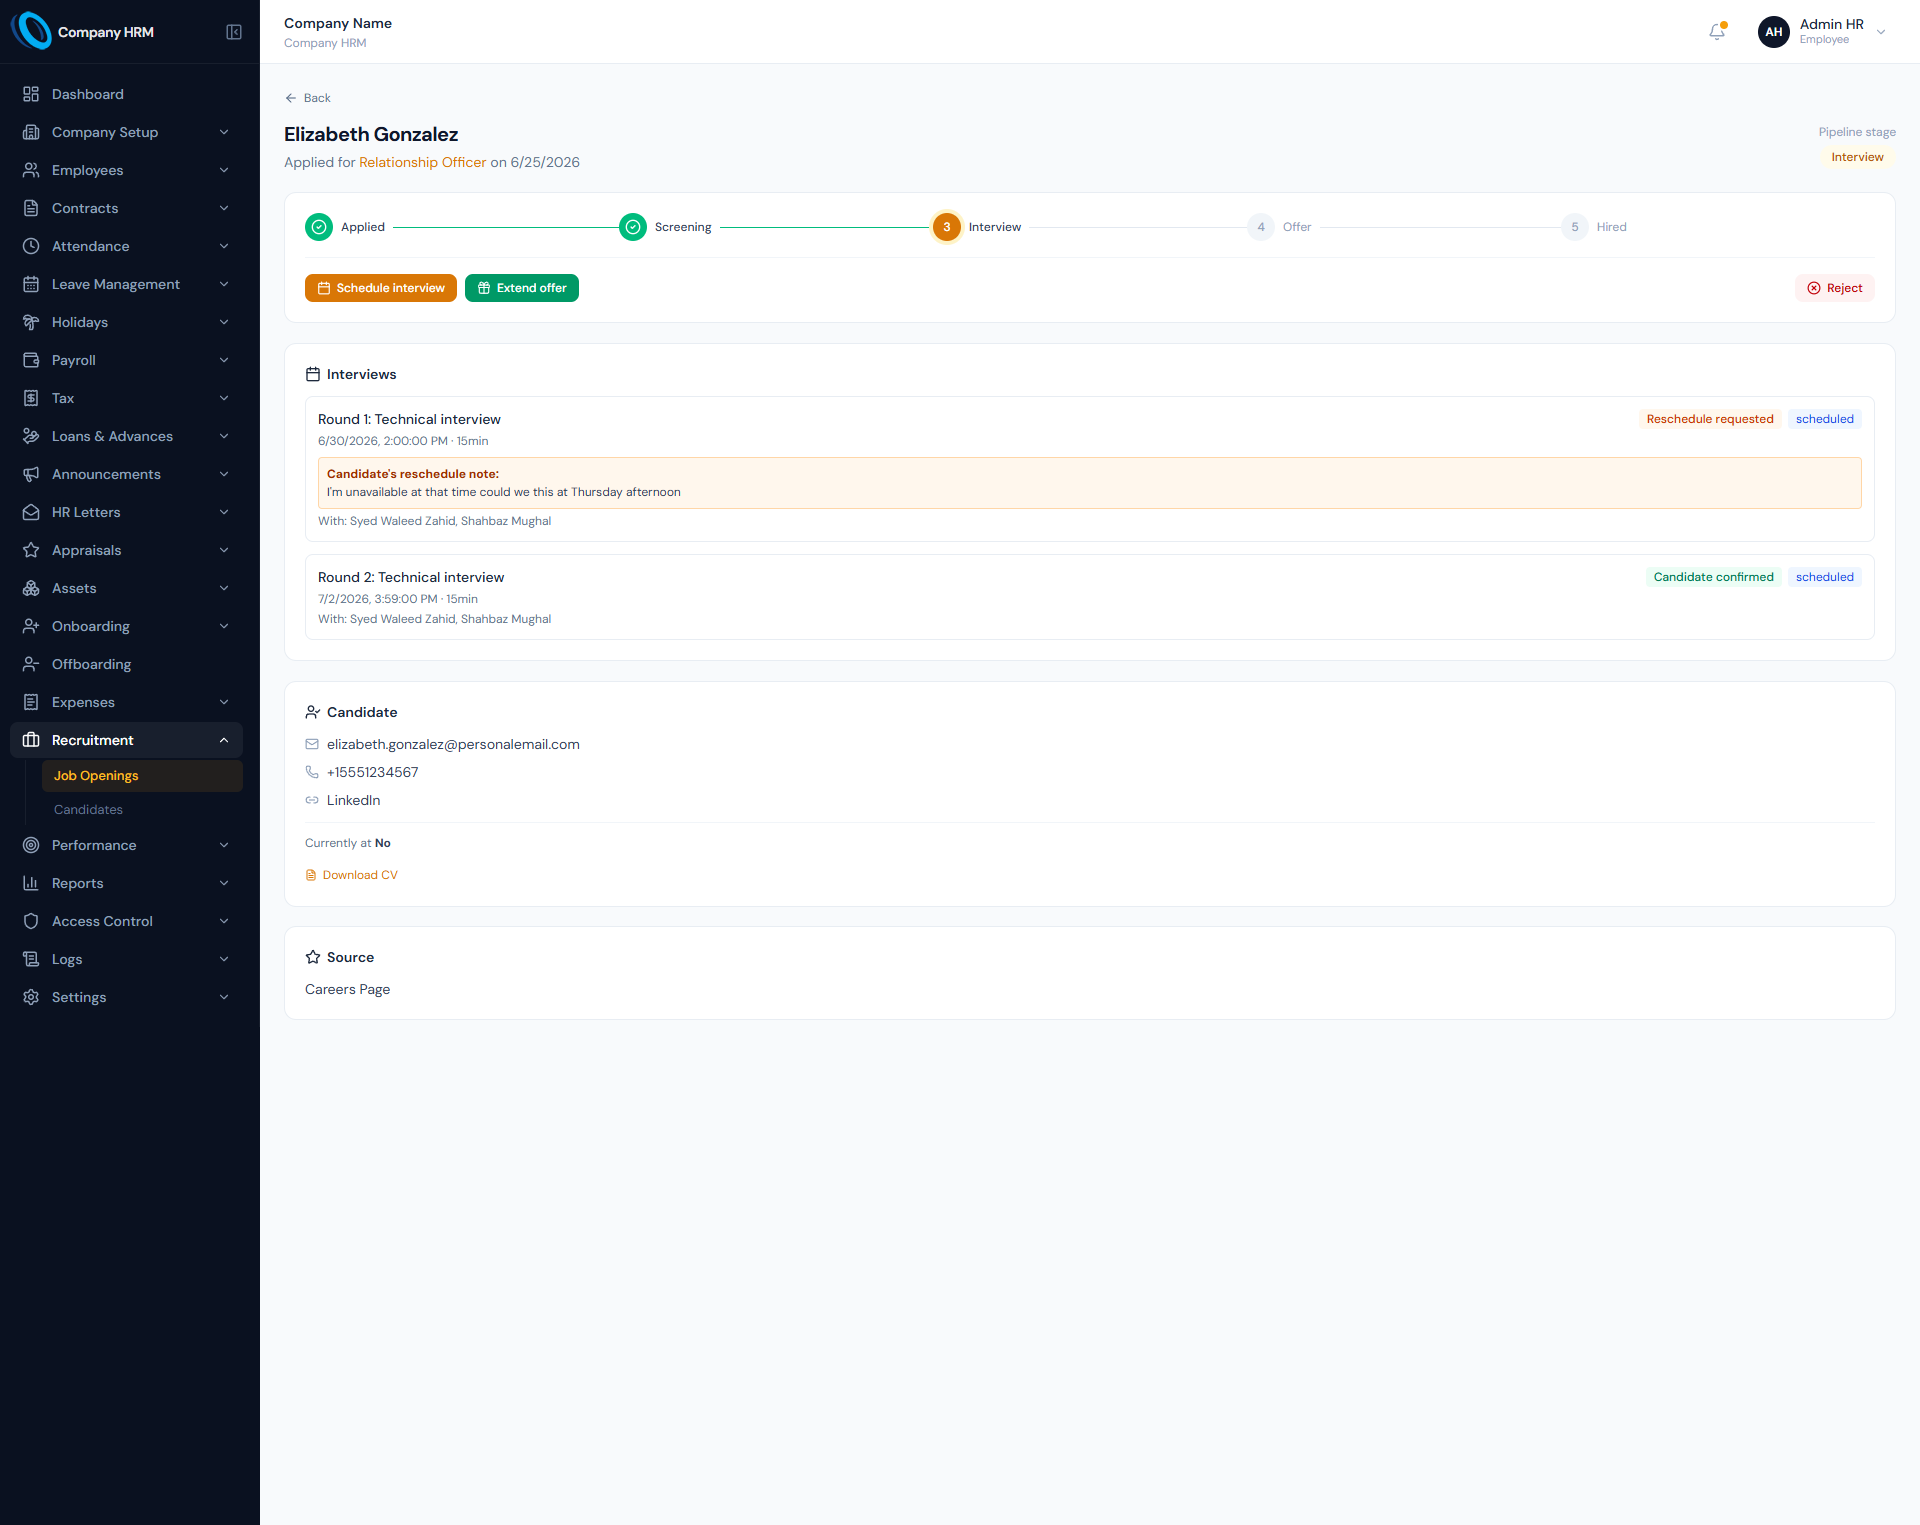Click the Offer step number 4
1920x1525 pixels.
click(1261, 227)
